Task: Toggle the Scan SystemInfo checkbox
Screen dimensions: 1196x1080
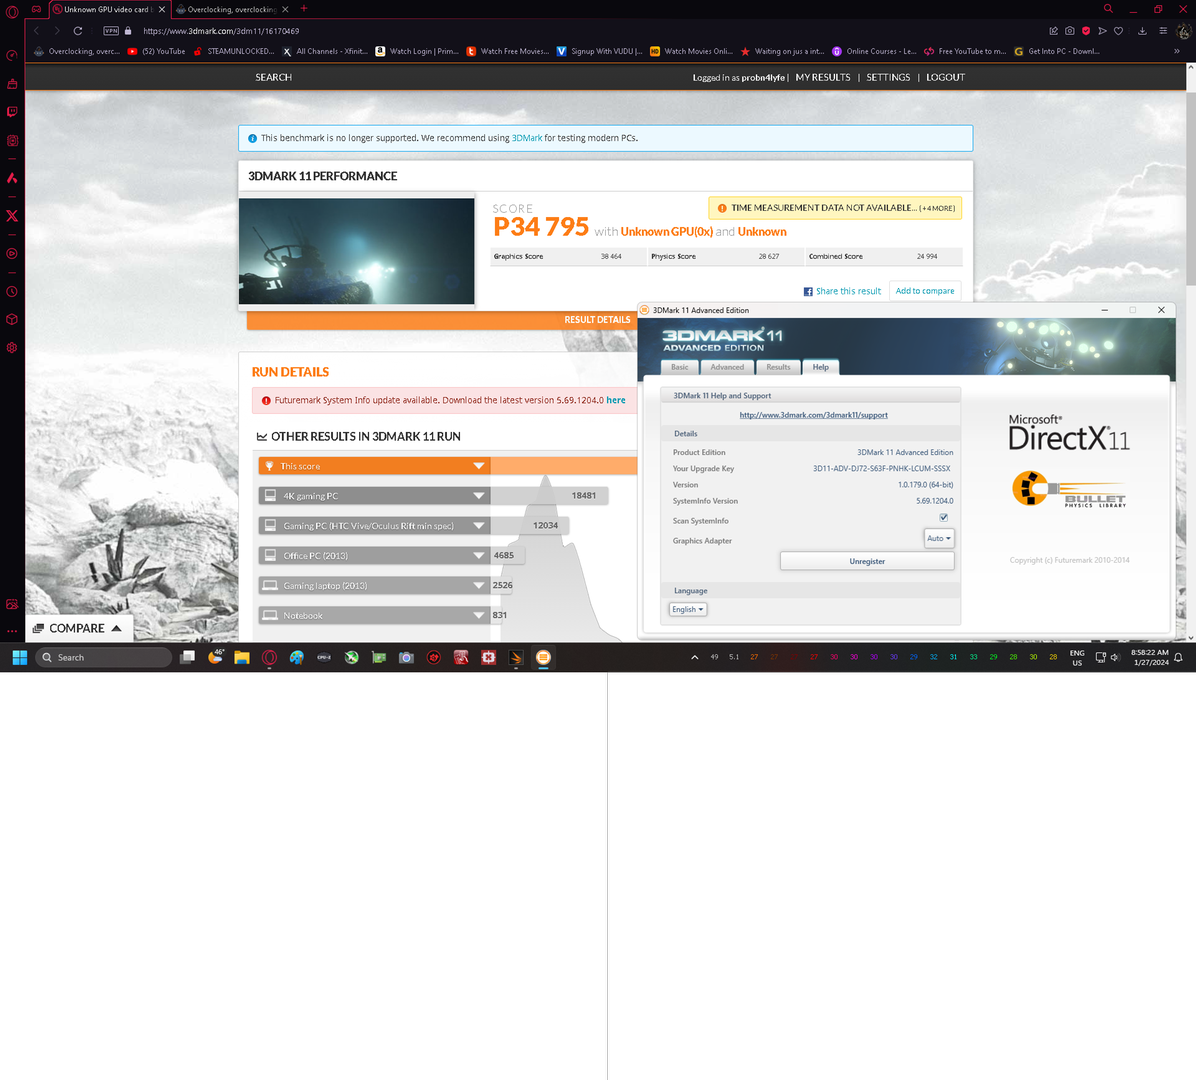Action: tap(944, 518)
